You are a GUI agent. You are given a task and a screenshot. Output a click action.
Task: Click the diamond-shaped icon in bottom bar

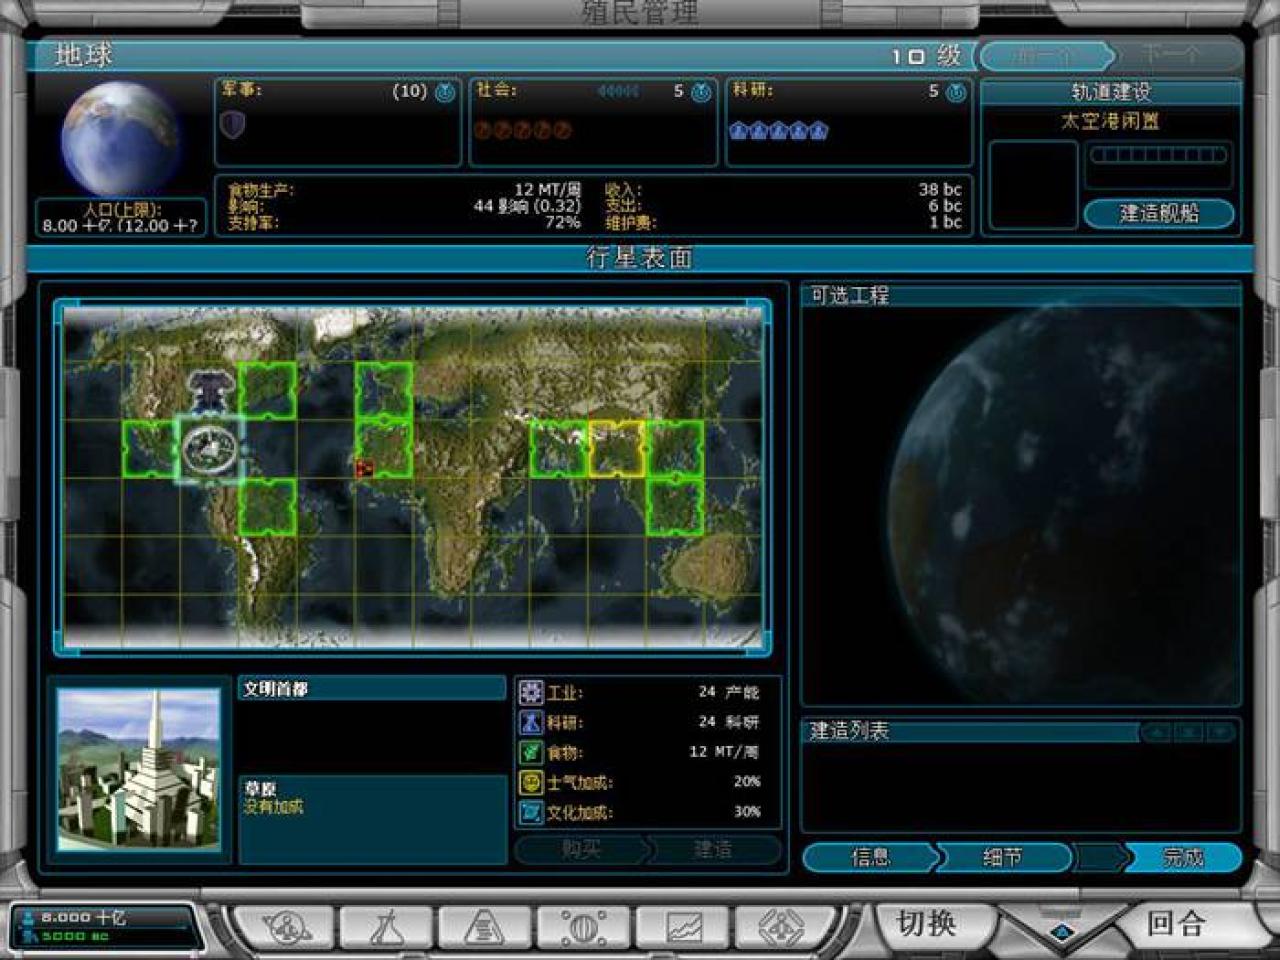pos(783,928)
